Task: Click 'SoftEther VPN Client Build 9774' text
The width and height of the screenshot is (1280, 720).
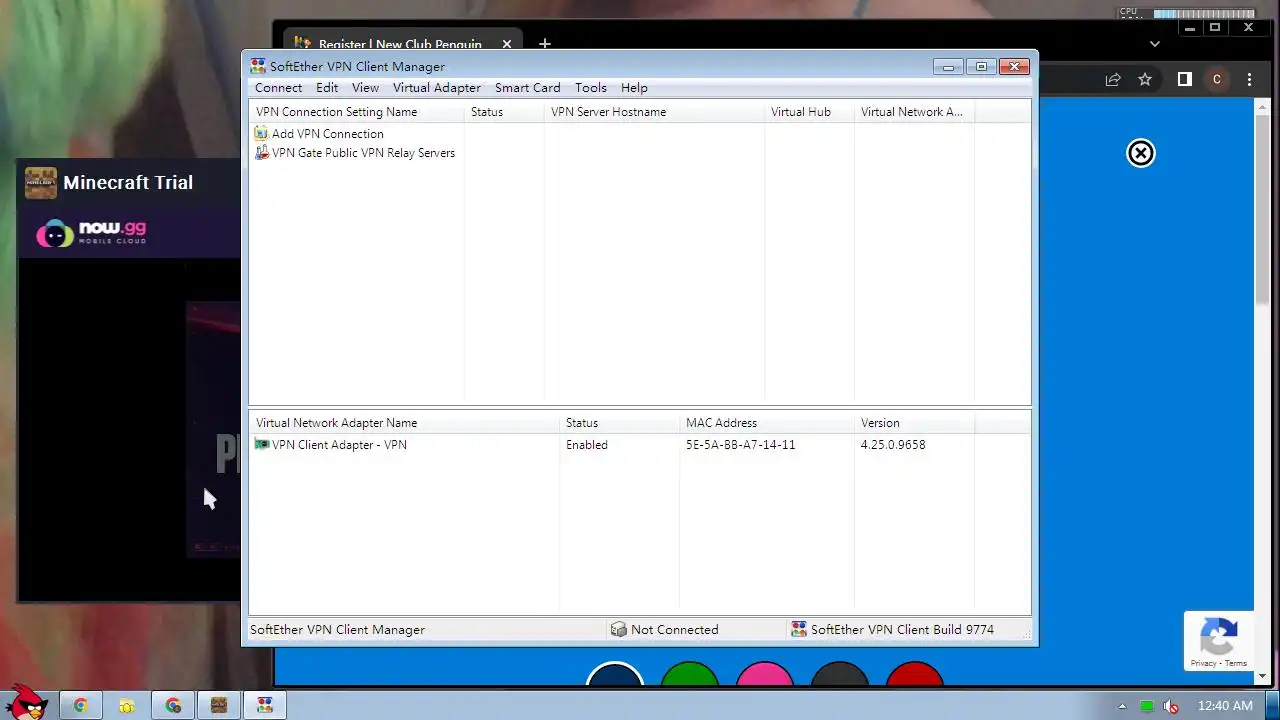Action: (902, 630)
